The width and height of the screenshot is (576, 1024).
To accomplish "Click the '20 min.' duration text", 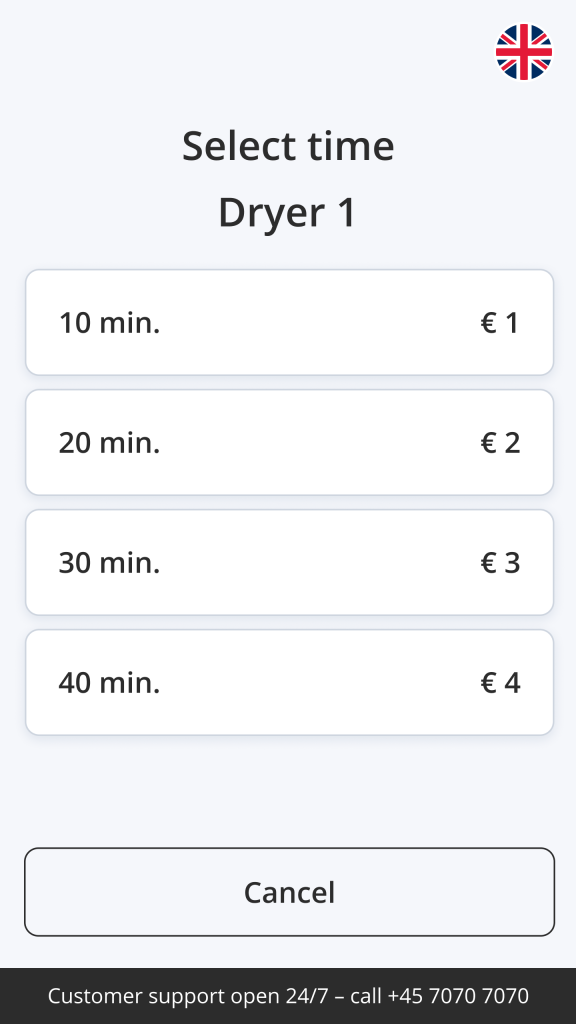I will point(109,443).
